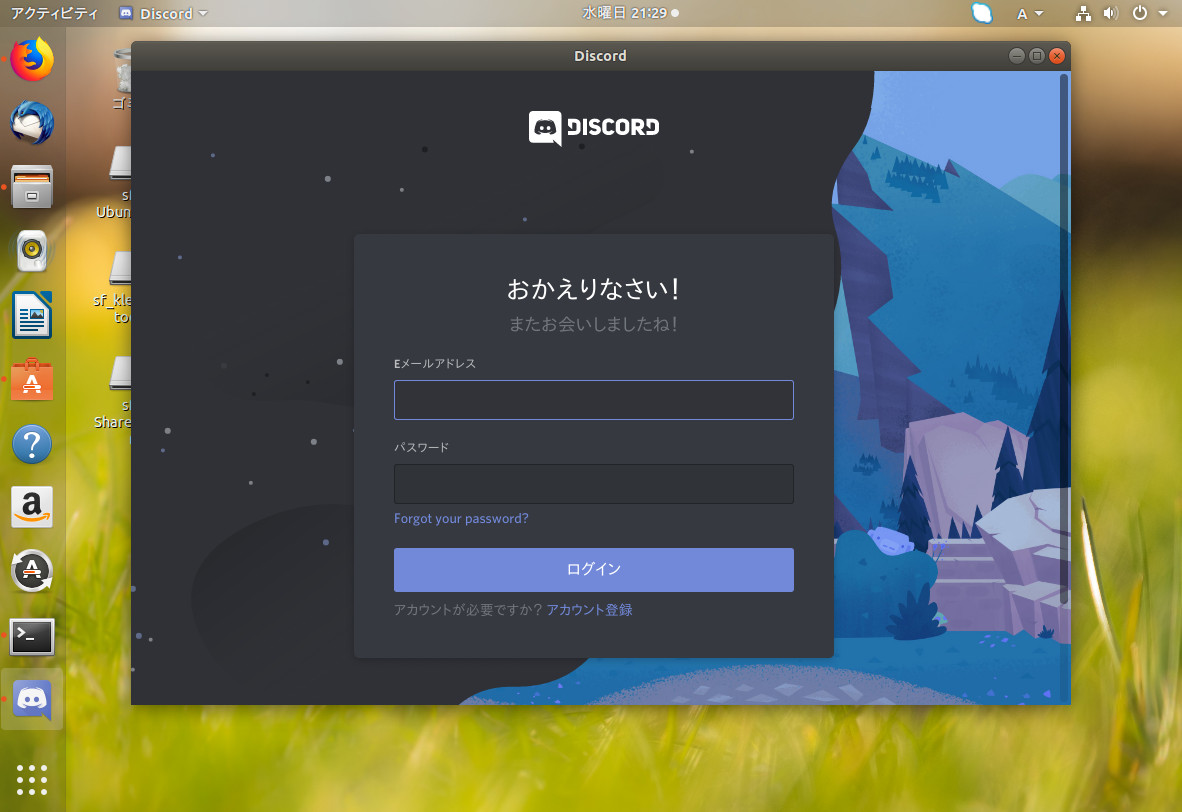Click the おかえりなさい! heading

[594, 289]
